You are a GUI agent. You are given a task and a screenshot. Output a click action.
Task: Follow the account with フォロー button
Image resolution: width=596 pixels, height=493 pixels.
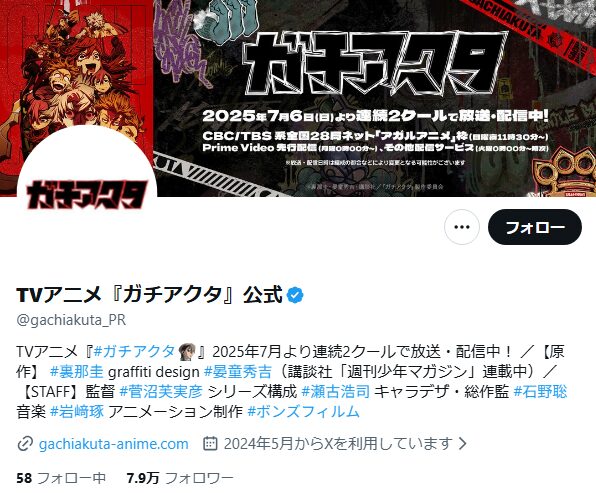(x=535, y=227)
